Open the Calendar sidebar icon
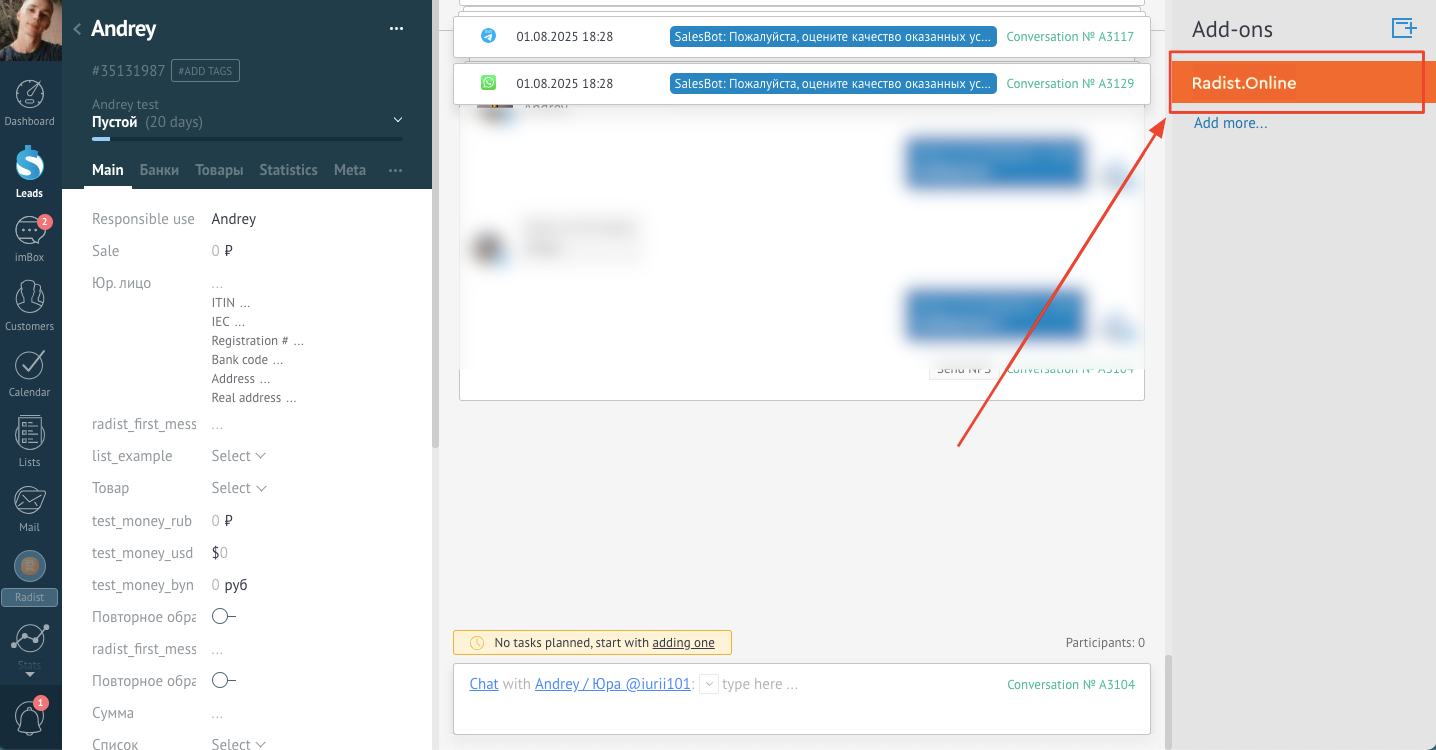The width and height of the screenshot is (1436, 750). (x=29, y=373)
